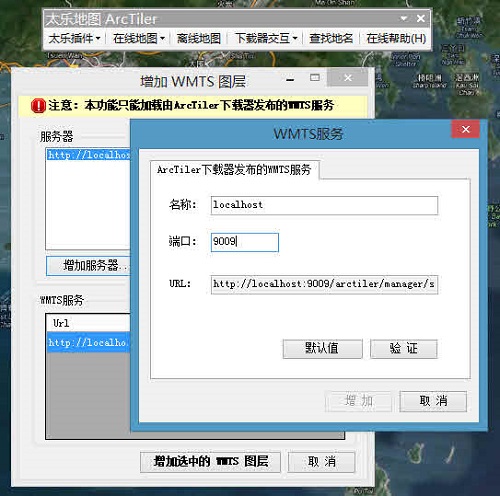
Task: Click the 默认值 button
Action: (322, 349)
